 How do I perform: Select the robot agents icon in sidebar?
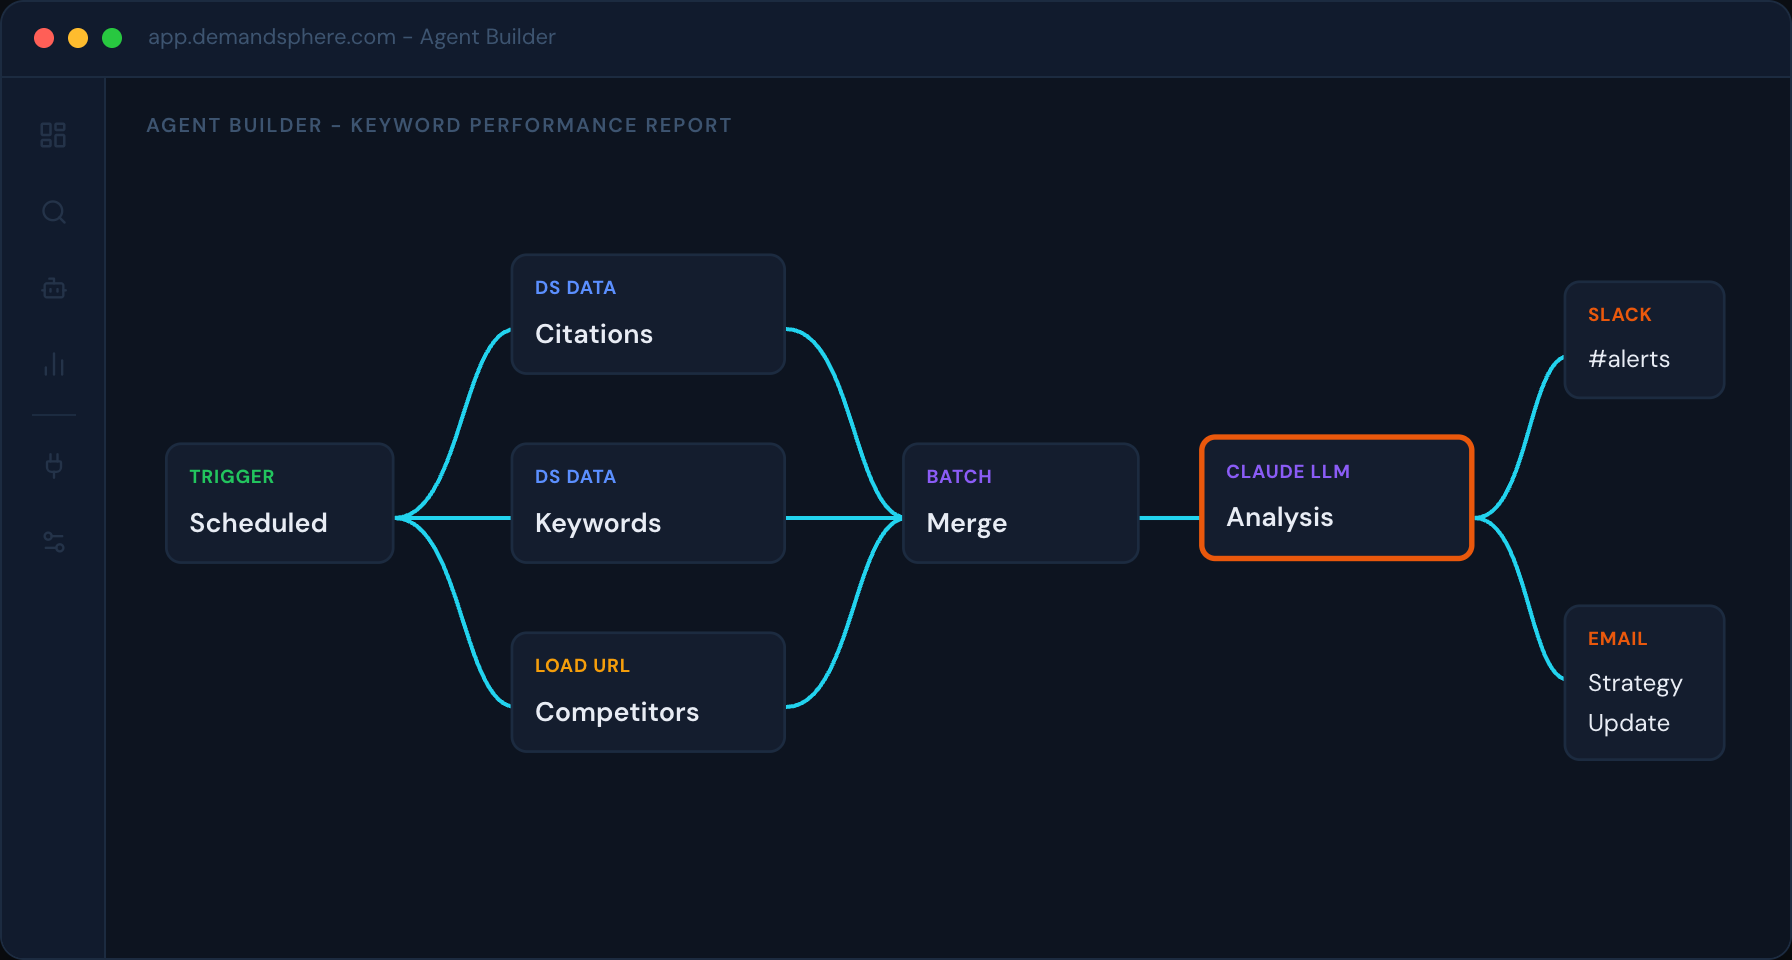[53, 289]
